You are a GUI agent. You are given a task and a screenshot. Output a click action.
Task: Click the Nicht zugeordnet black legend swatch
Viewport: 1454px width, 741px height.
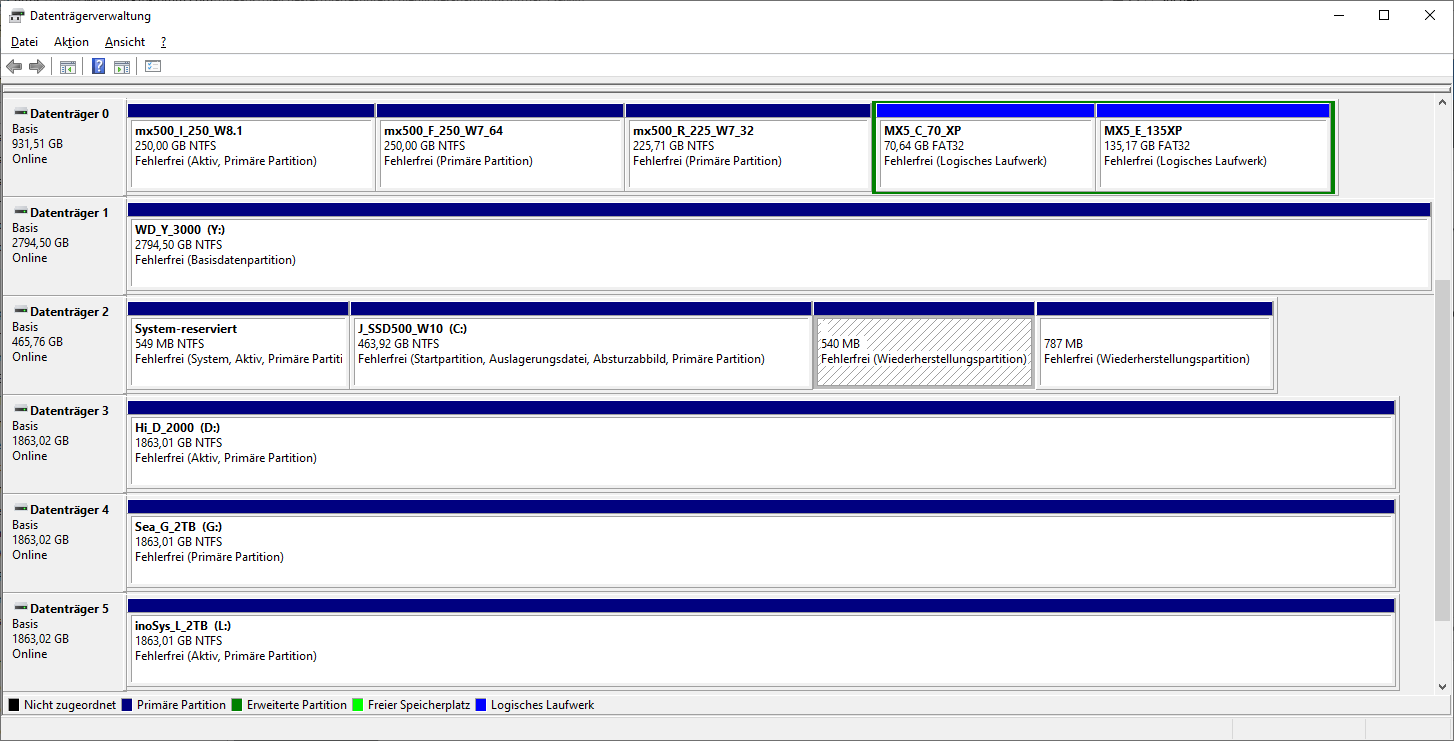click(x=14, y=705)
